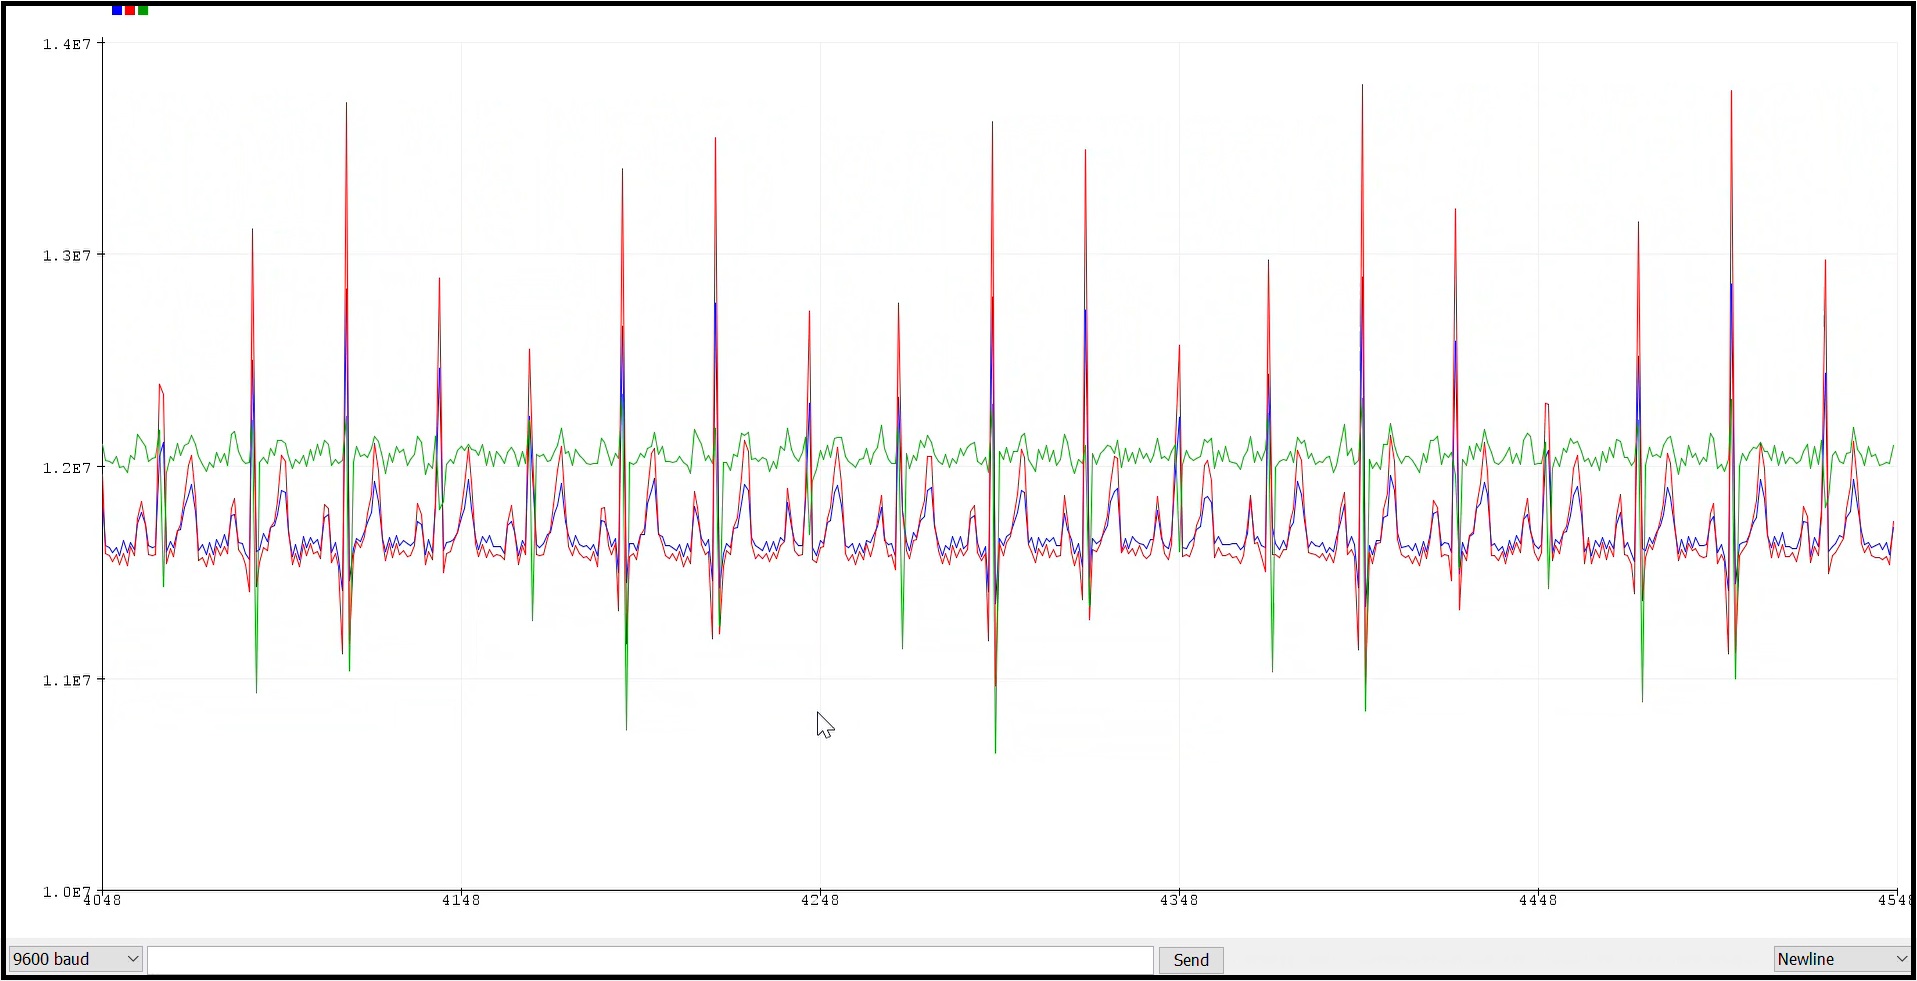Viewport: 1917px width, 981px height.
Task: Click the 1.2E7 y-axis label
Action: tap(67, 468)
